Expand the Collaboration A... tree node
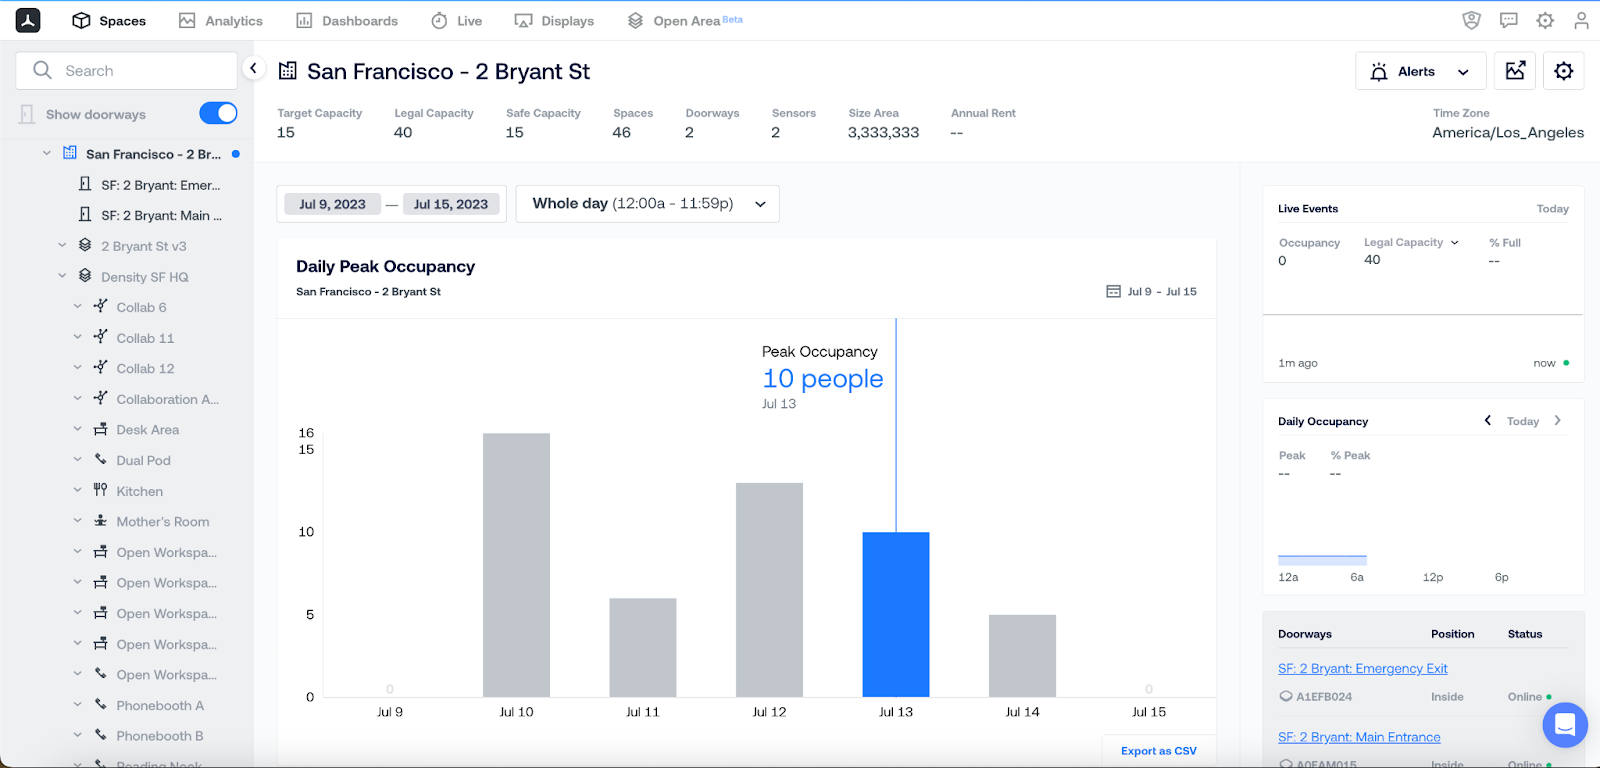 (77, 398)
